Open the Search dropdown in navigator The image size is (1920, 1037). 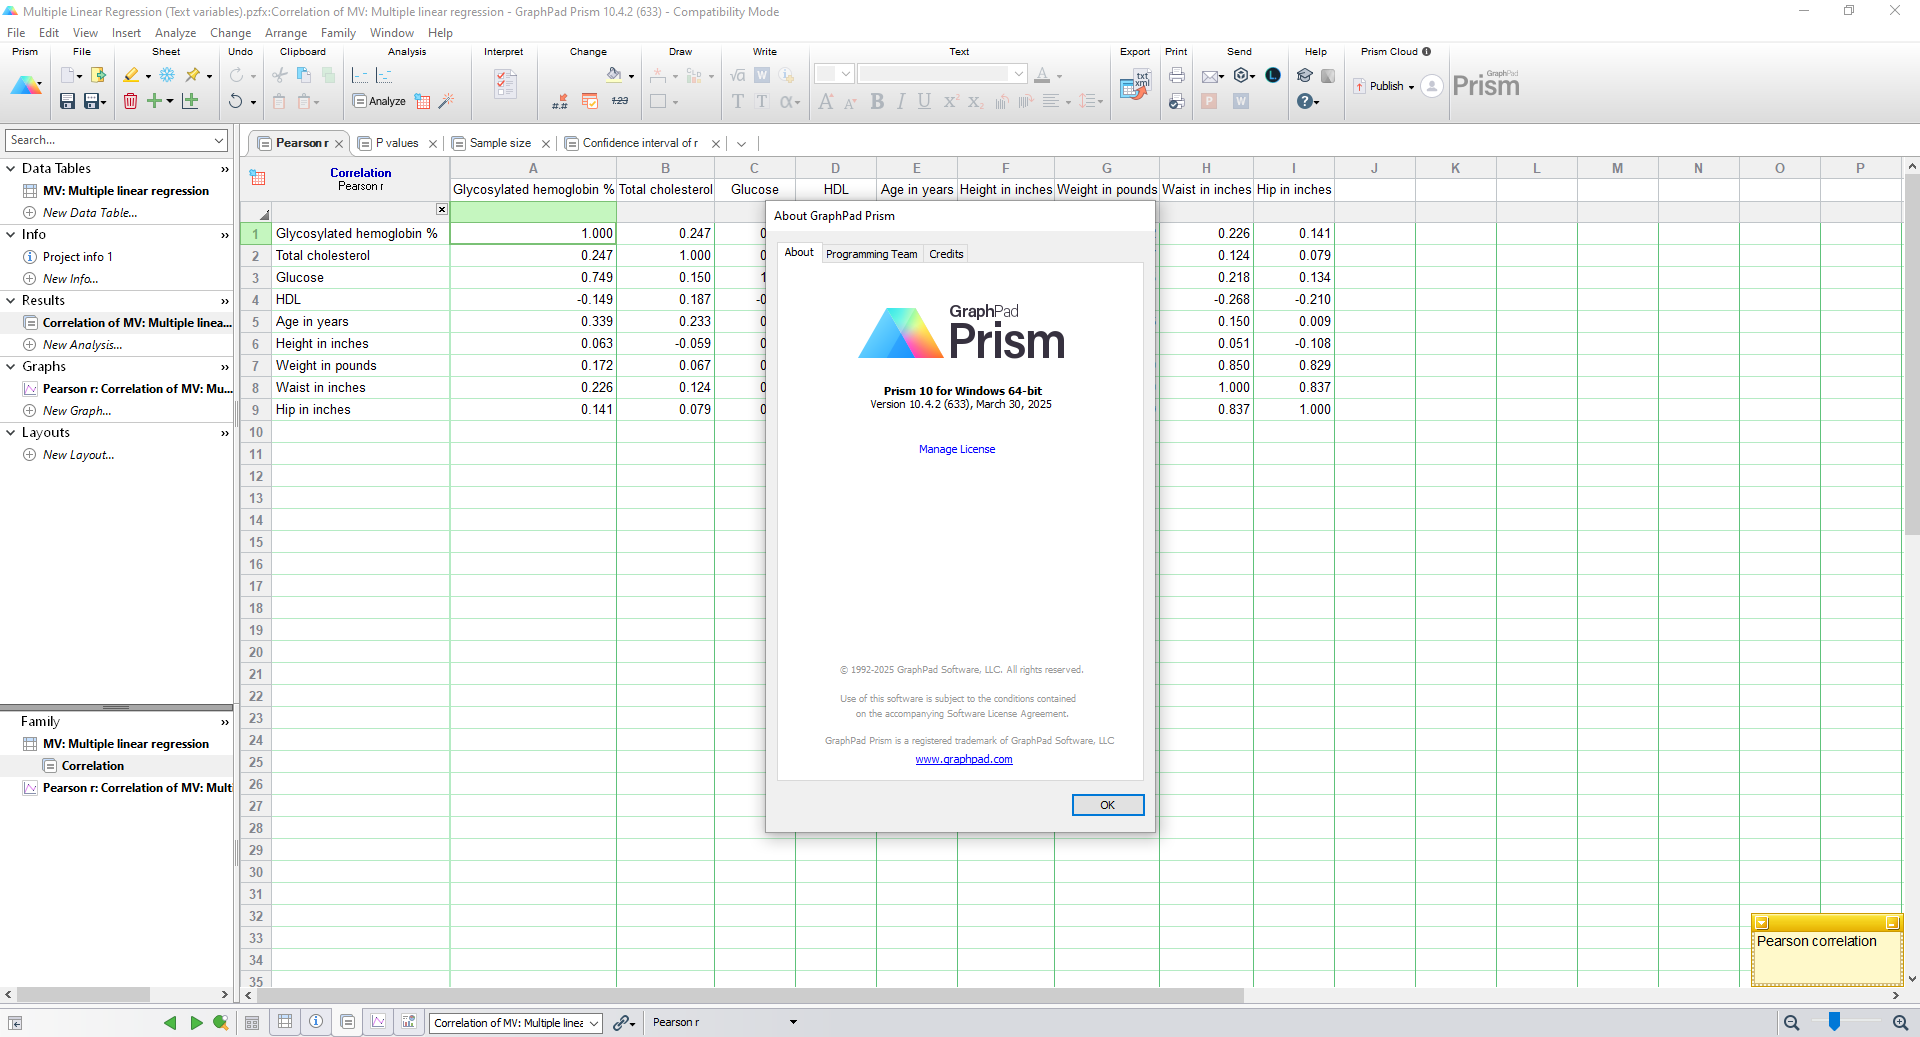[219, 140]
